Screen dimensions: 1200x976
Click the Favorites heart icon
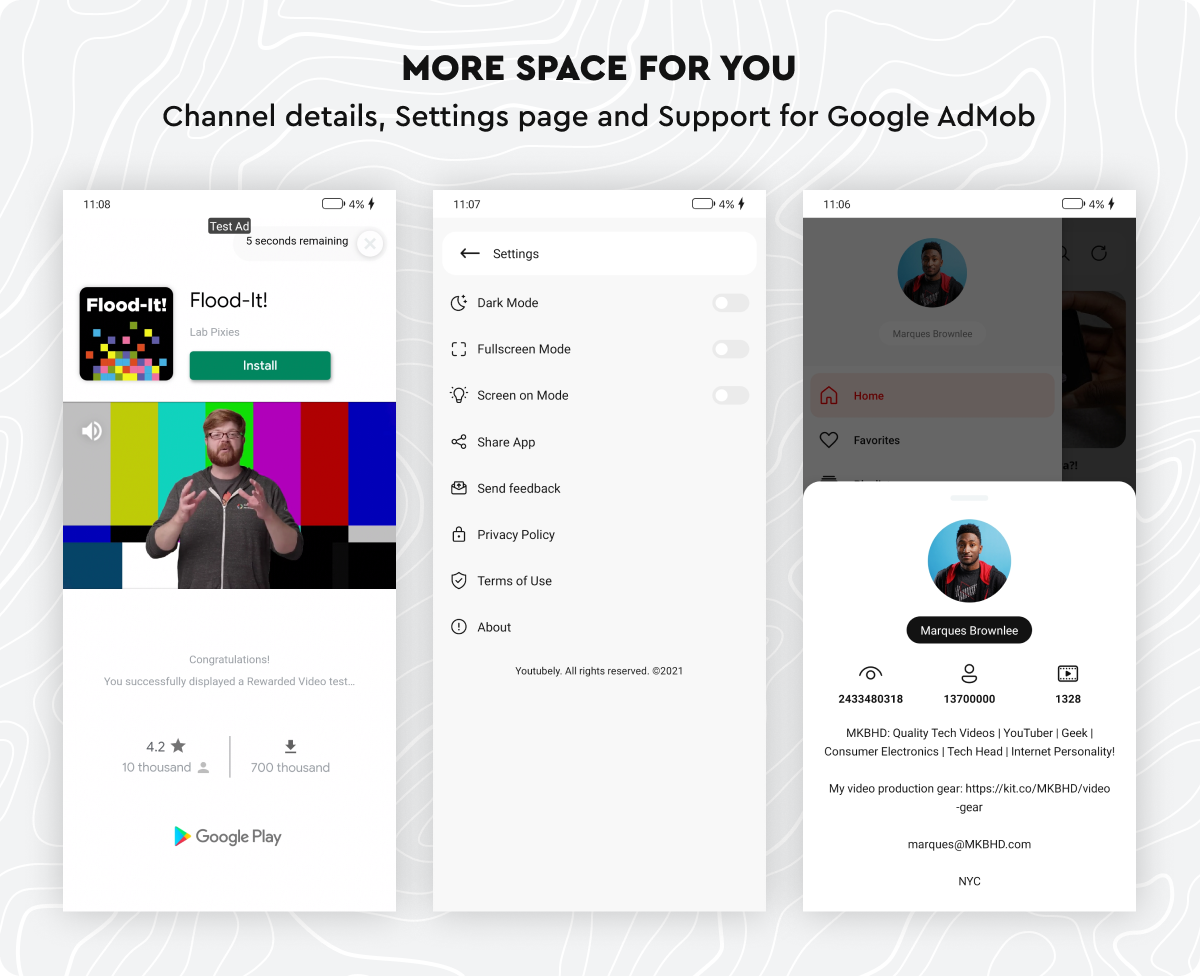pos(829,440)
